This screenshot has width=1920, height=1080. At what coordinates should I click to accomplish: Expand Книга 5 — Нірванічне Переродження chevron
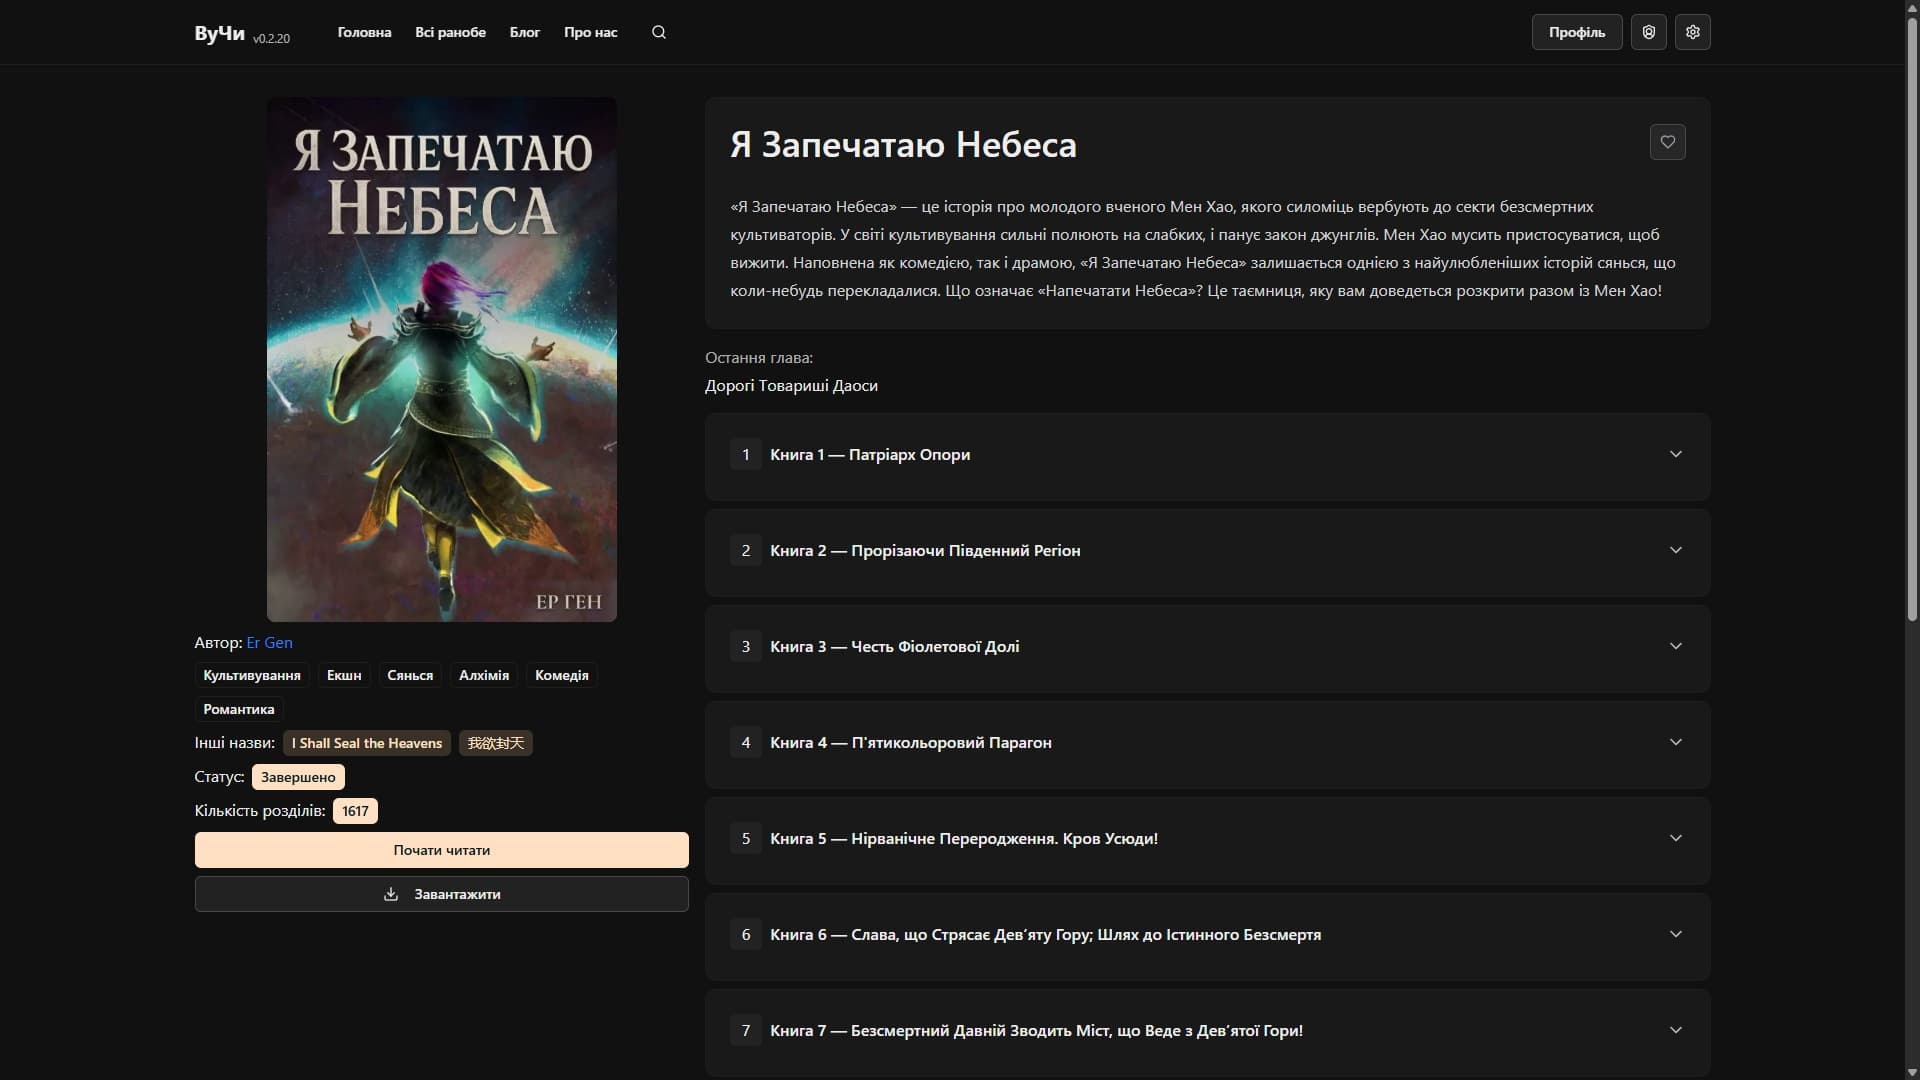click(x=1676, y=838)
